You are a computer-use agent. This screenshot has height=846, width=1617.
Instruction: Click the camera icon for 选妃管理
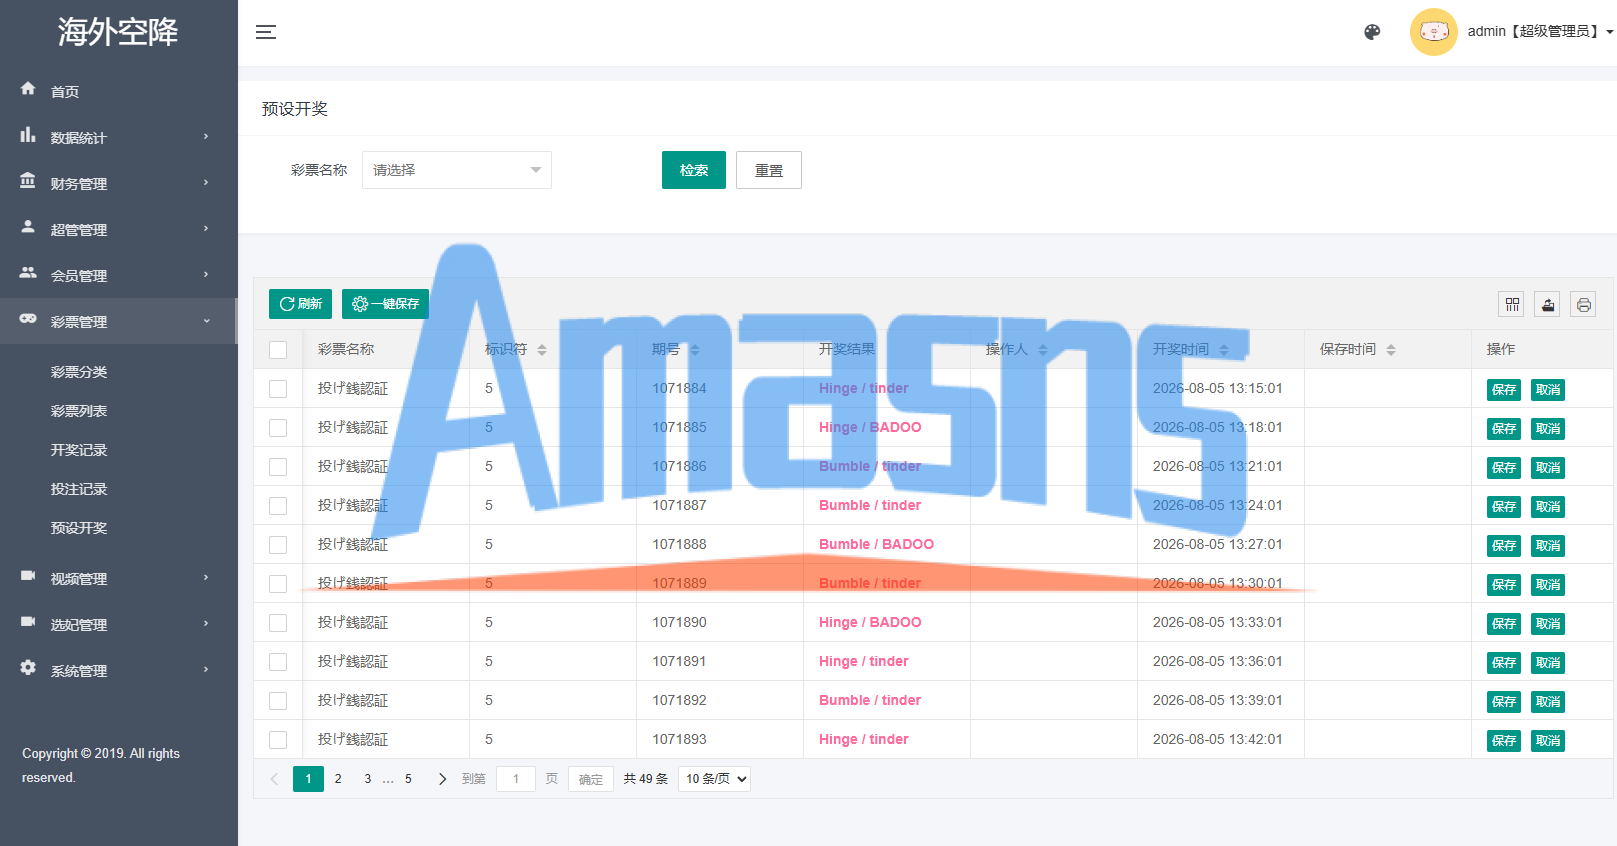pyautogui.click(x=28, y=622)
